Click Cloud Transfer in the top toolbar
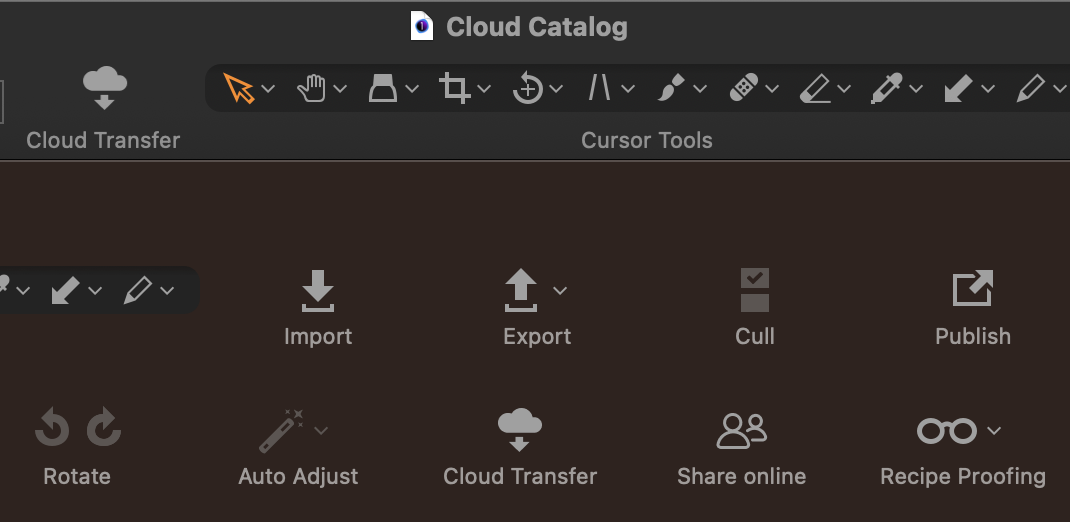Image resolution: width=1070 pixels, height=522 pixels. [104, 108]
